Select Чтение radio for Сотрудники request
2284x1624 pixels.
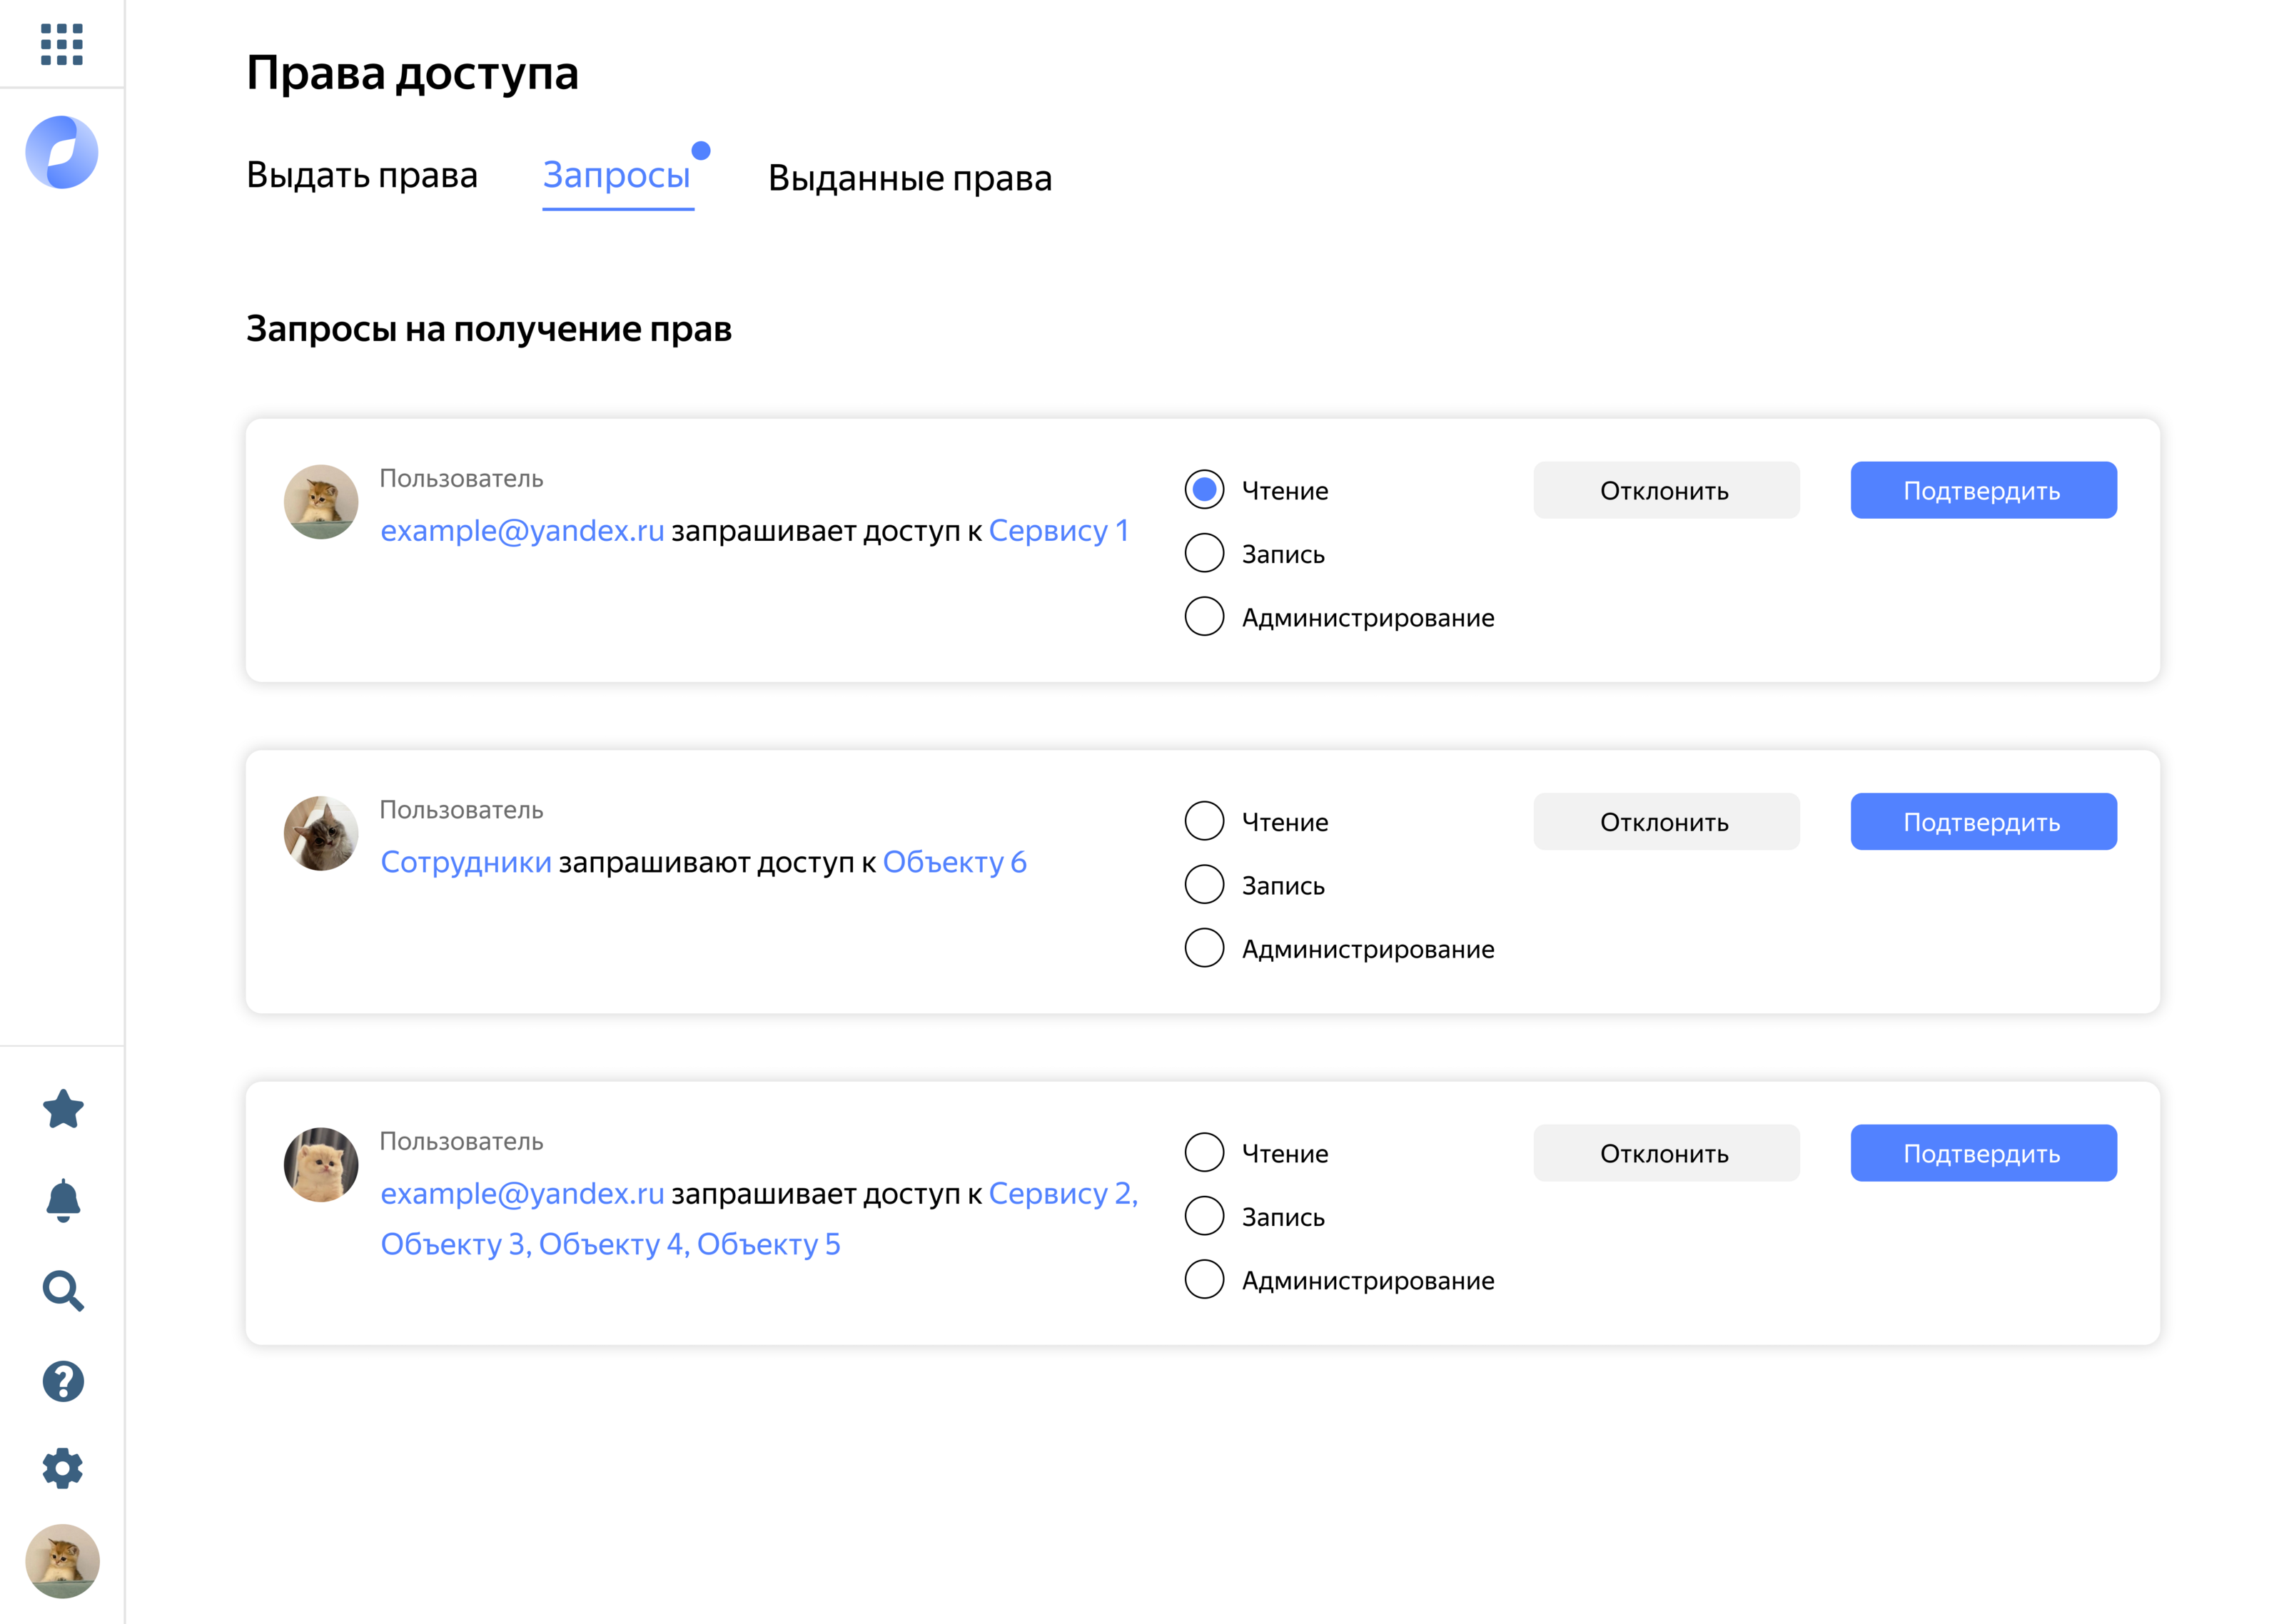pos(1204,821)
